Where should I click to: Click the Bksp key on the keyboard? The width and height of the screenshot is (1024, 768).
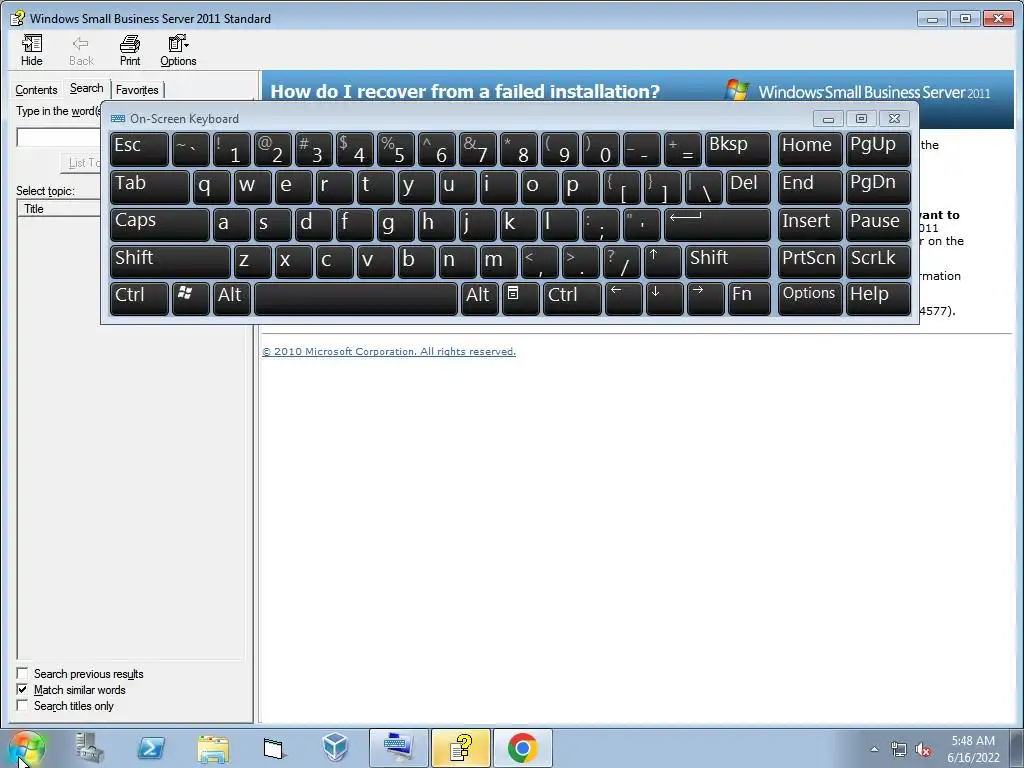point(737,149)
